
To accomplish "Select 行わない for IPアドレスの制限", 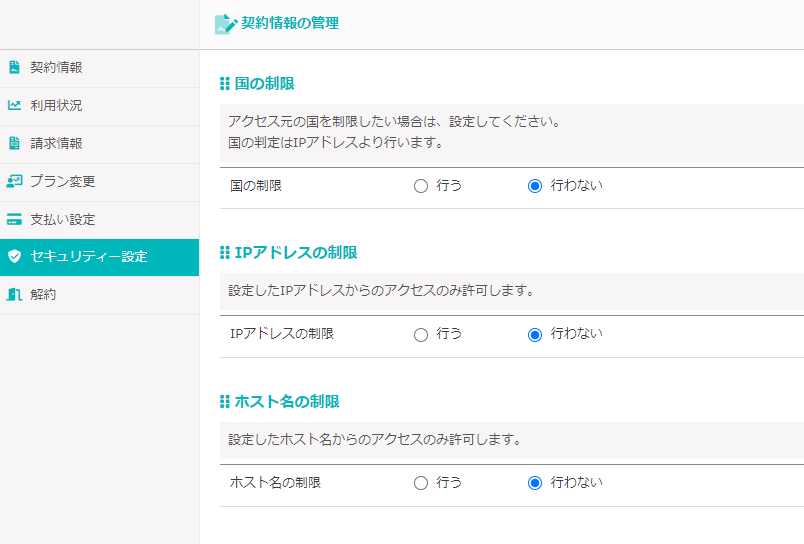I will (535, 335).
